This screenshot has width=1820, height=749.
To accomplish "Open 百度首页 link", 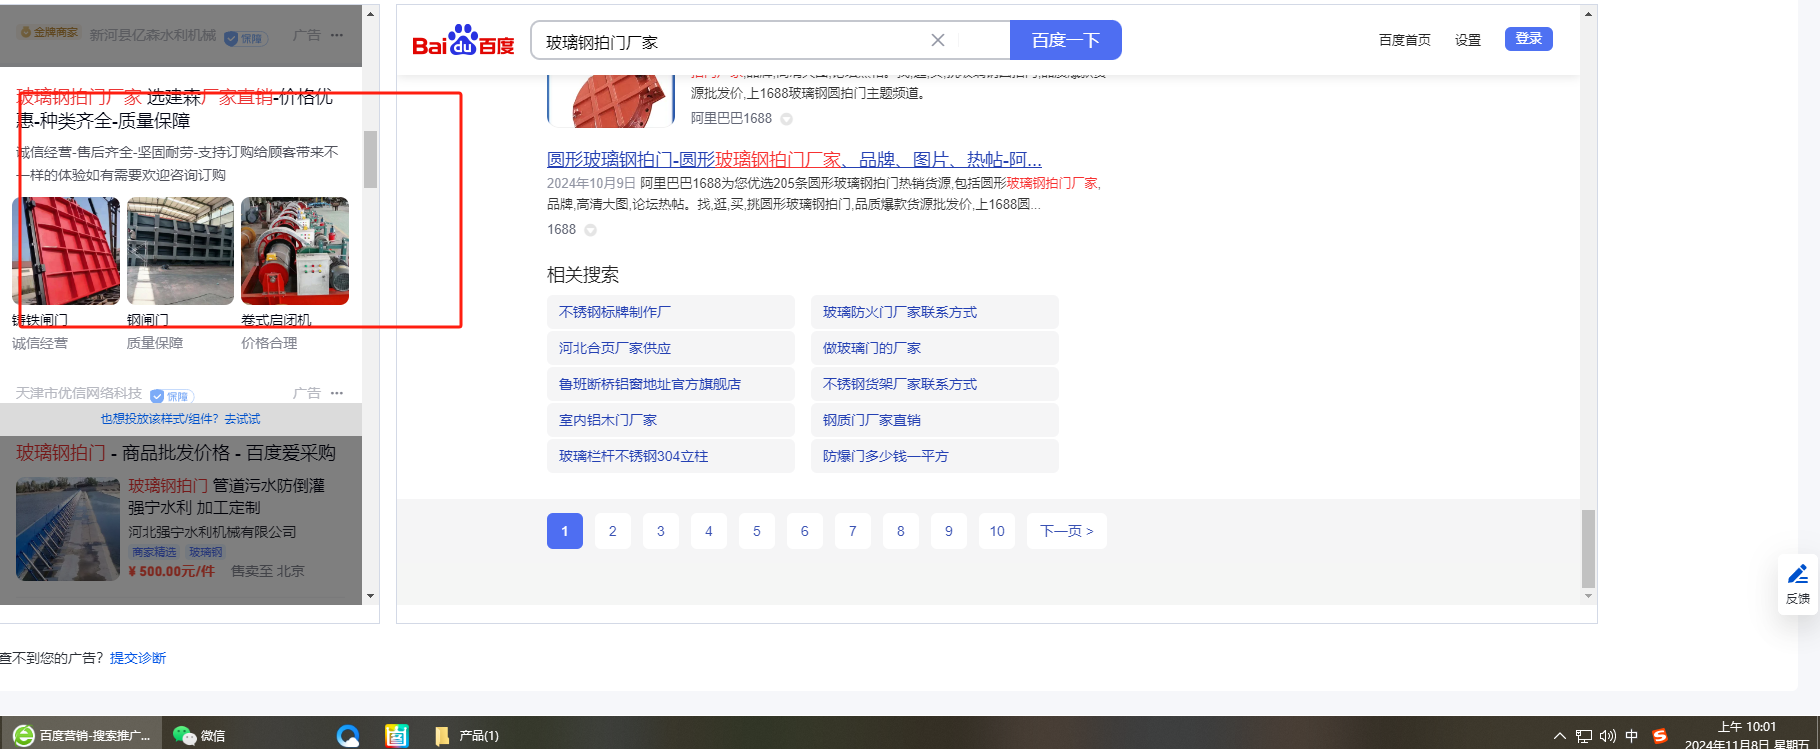I will click(1404, 40).
